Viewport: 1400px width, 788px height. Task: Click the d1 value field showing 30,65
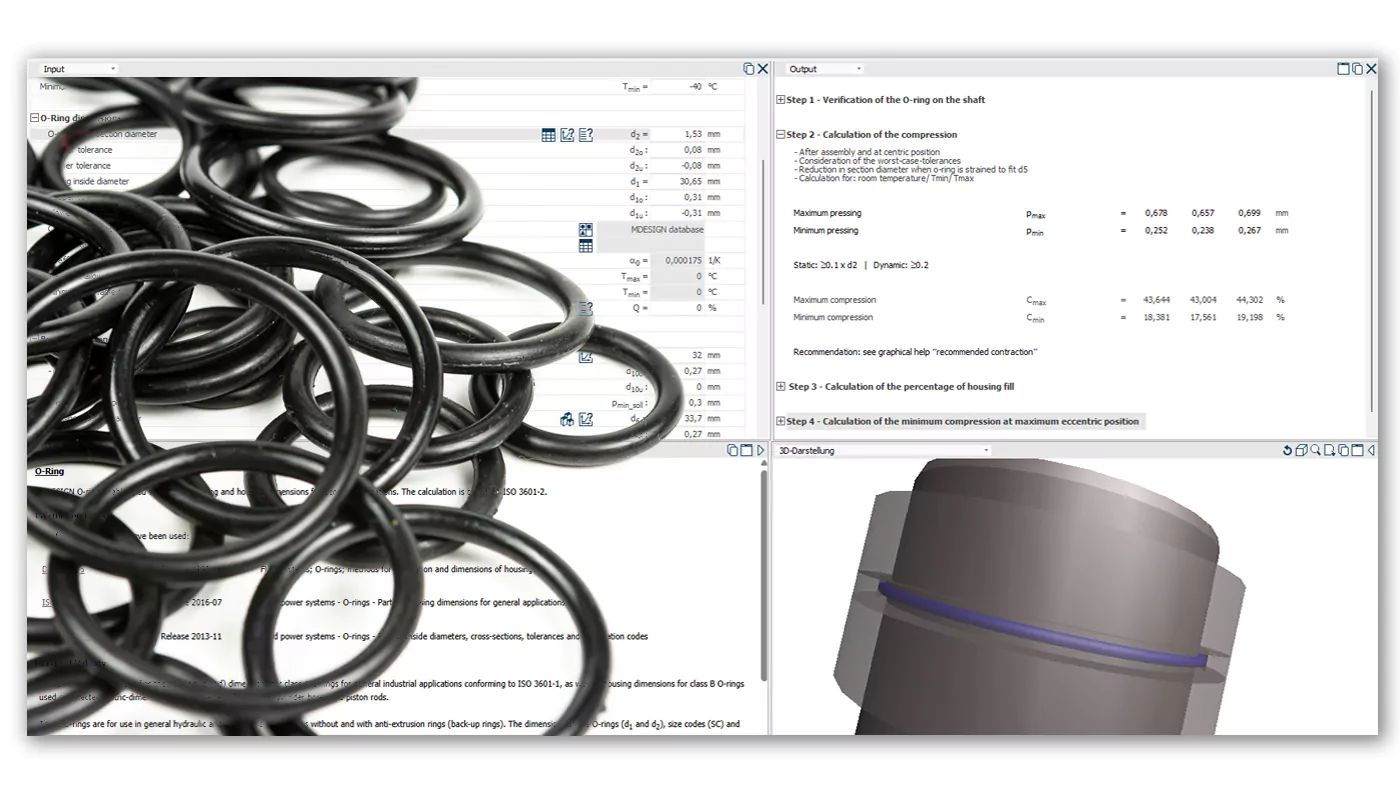[x=678, y=182]
